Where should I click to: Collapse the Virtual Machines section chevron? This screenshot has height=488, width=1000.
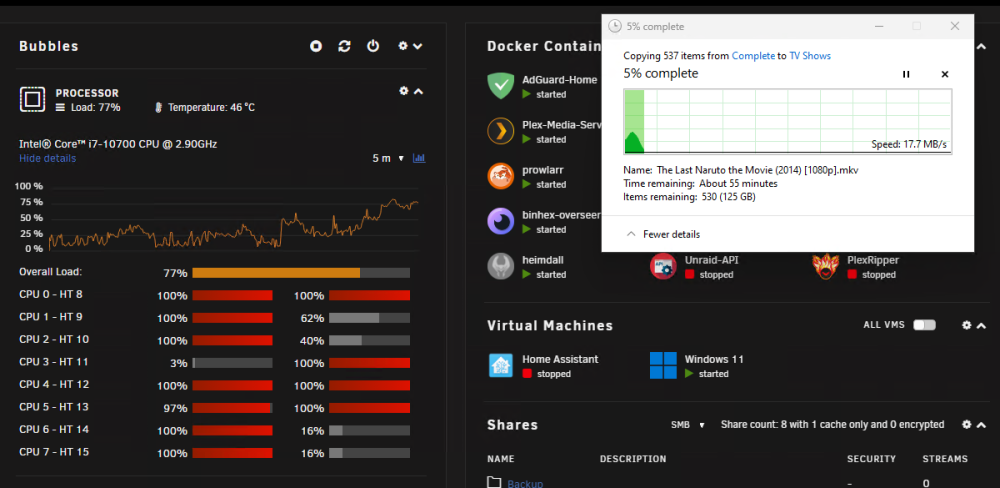[982, 326]
